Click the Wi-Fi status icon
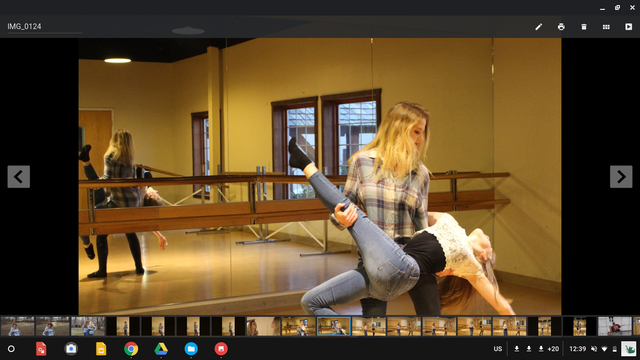Screen dimensions: 640x360 coord(604,349)
